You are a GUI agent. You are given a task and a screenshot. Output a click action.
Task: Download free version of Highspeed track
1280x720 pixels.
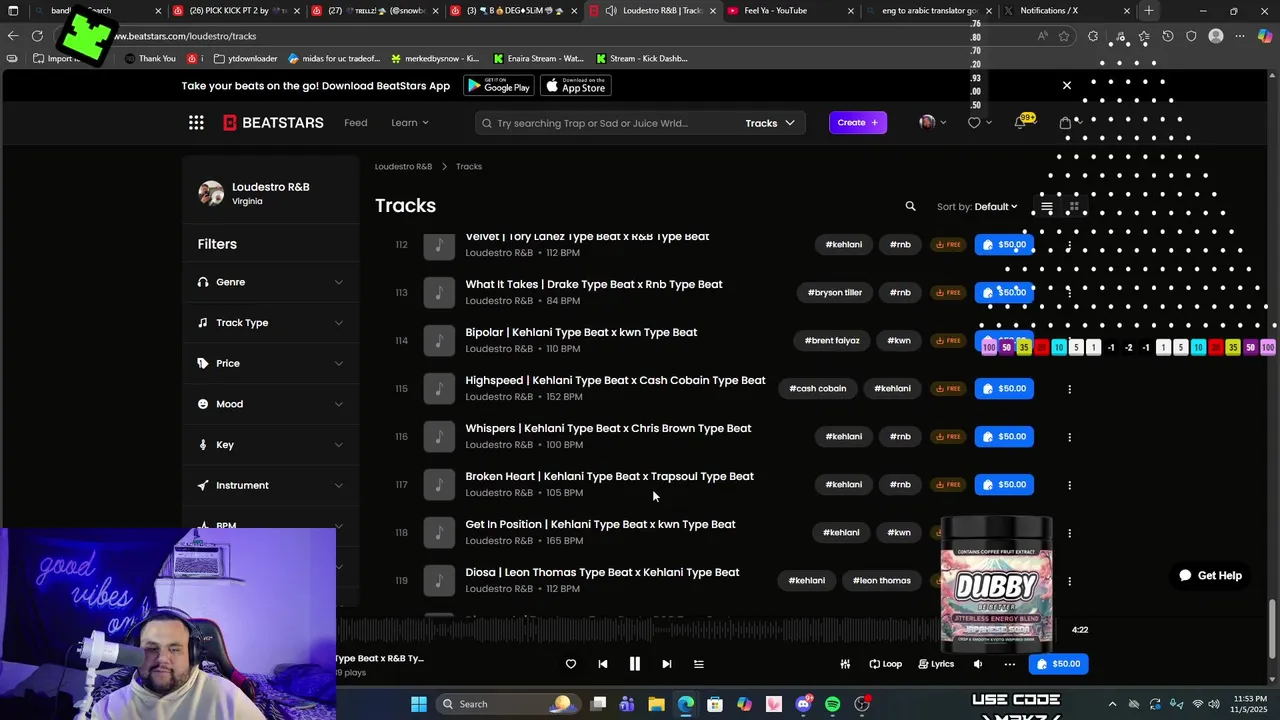click(947, 388)
